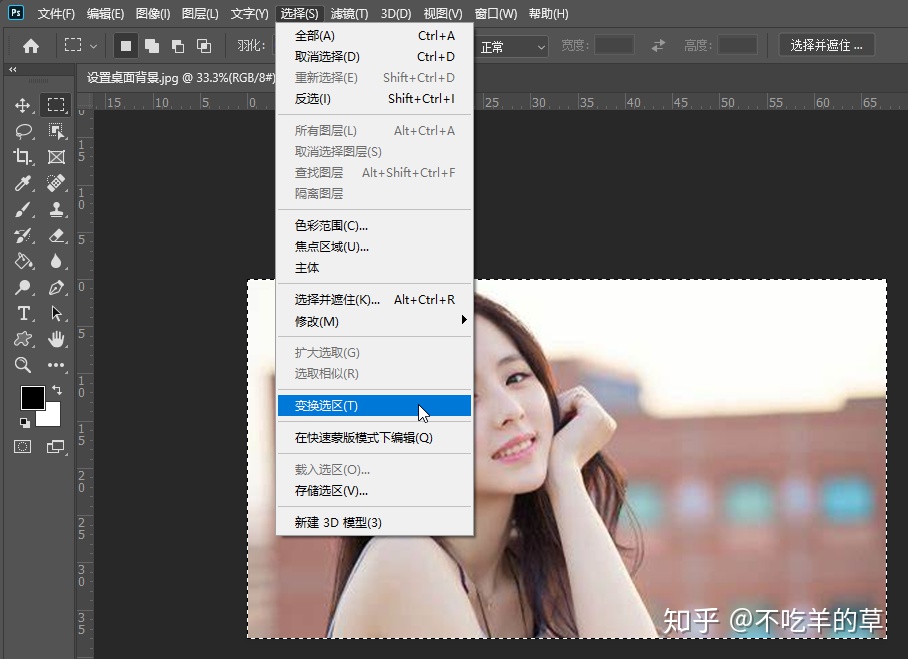908x659 pixels.
Task: Choose Add to Selection mode
Action: 152,46
